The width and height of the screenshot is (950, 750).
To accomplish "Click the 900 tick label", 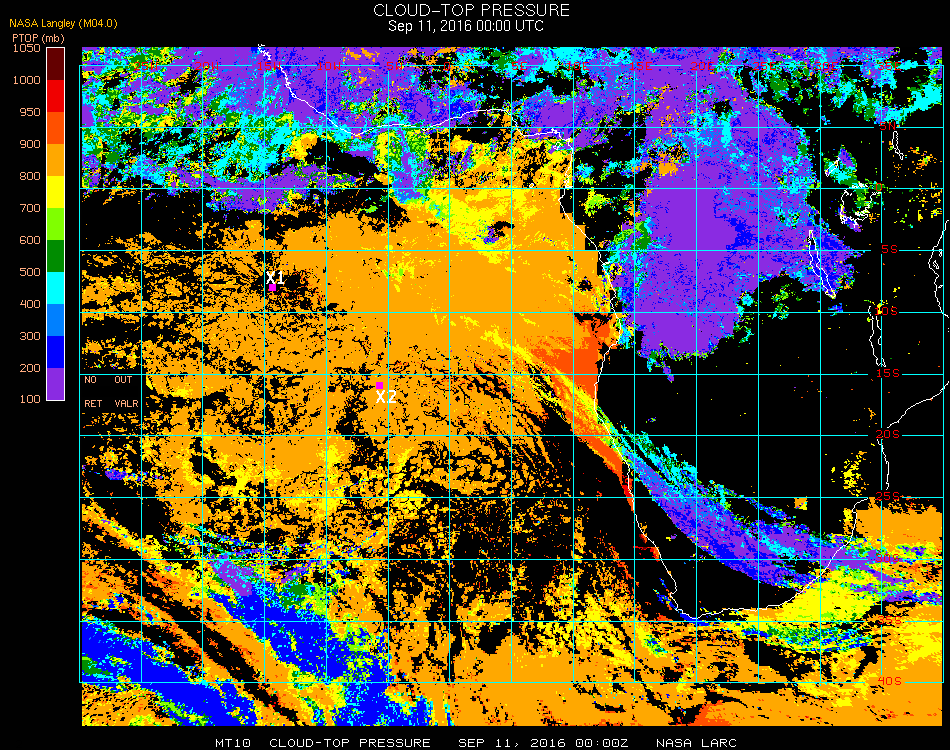I will pyautogui.click(x=30, y=144).
